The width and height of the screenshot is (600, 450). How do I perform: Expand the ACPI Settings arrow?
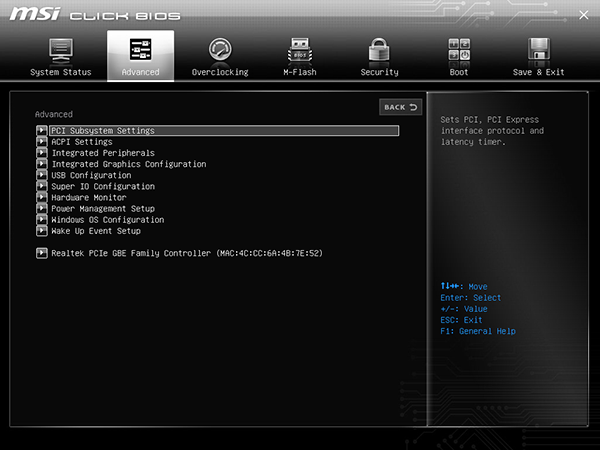[x=41, y=142]
